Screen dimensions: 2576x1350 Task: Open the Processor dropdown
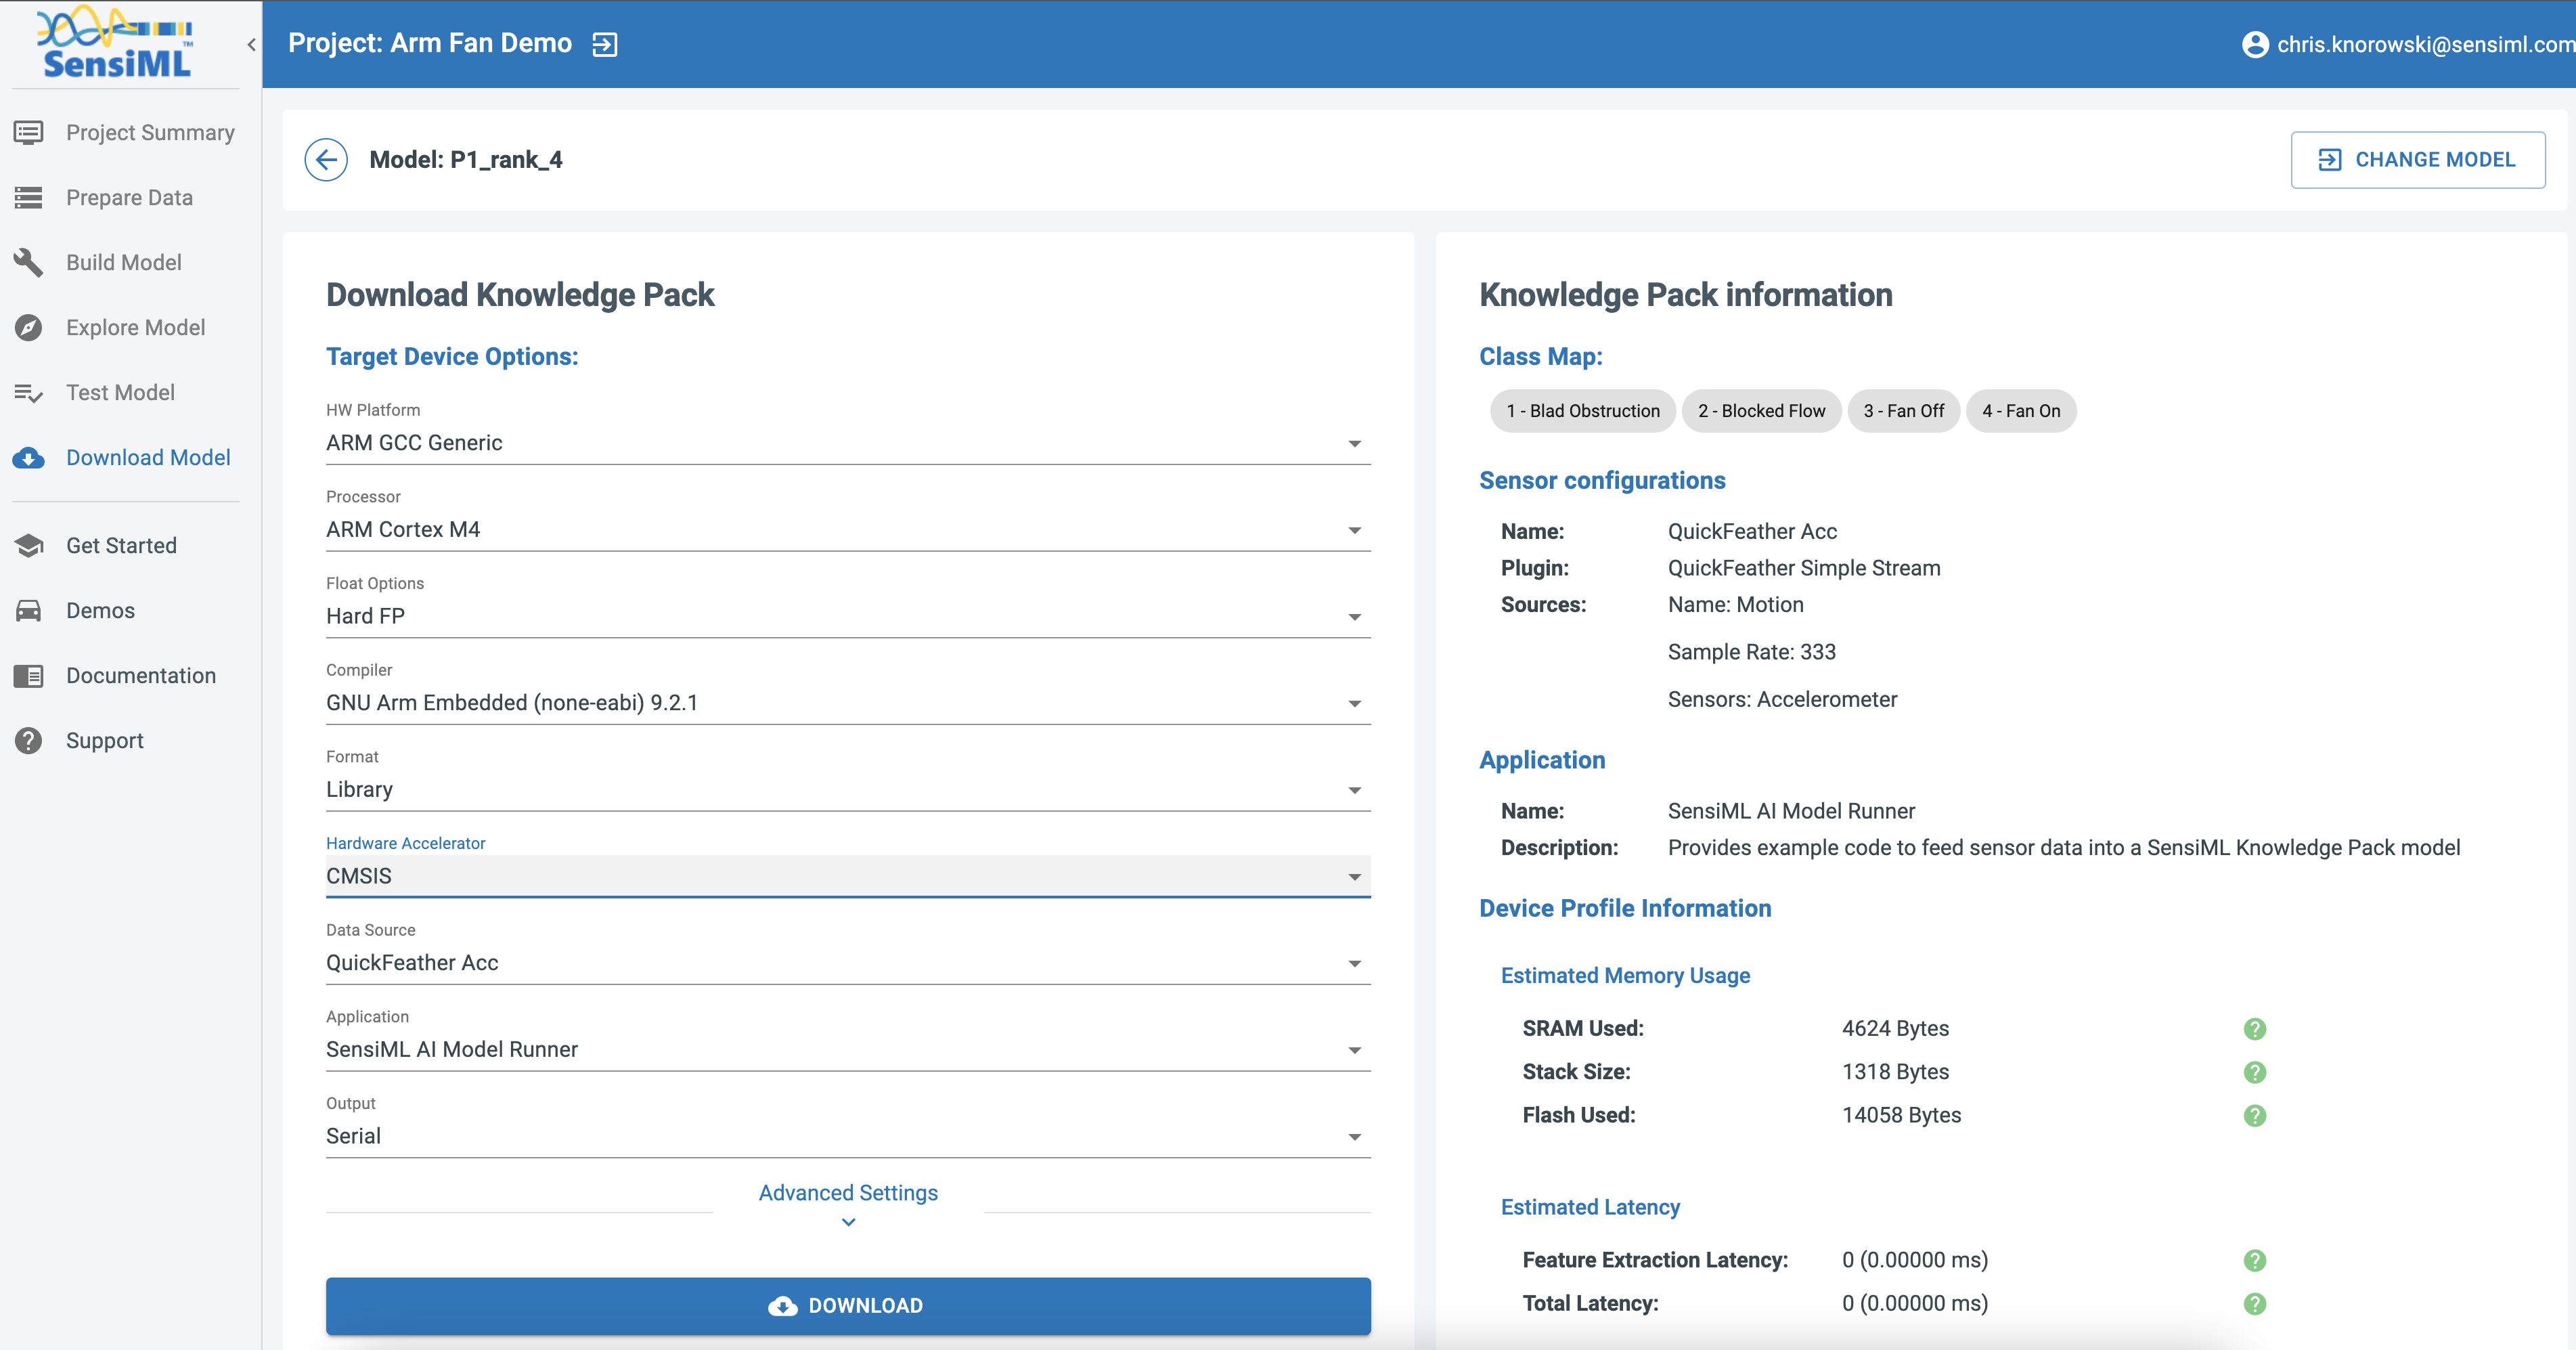(848, 530)
